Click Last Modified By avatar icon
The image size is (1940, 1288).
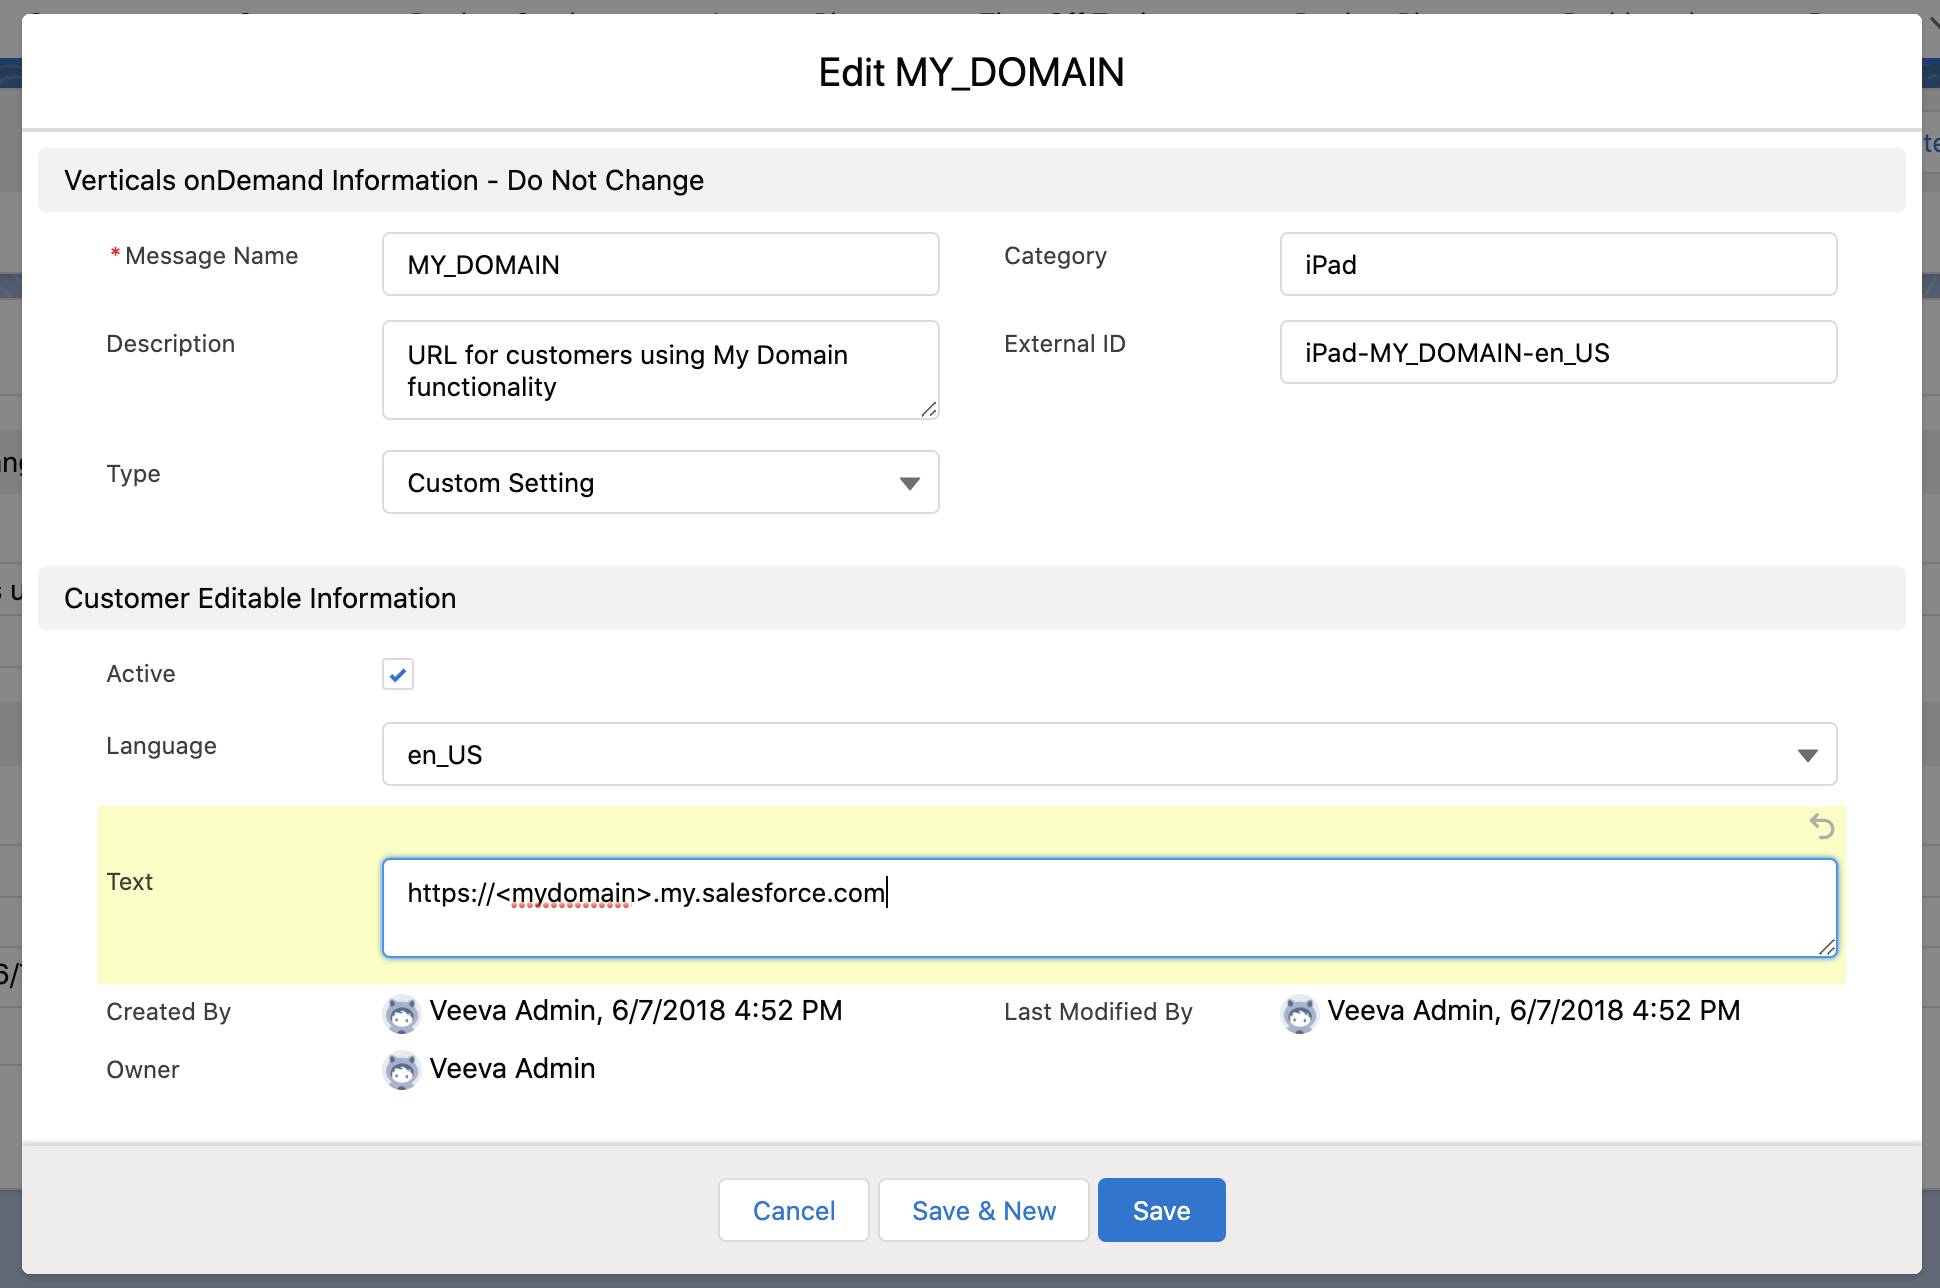[x=1299, y=1013]
